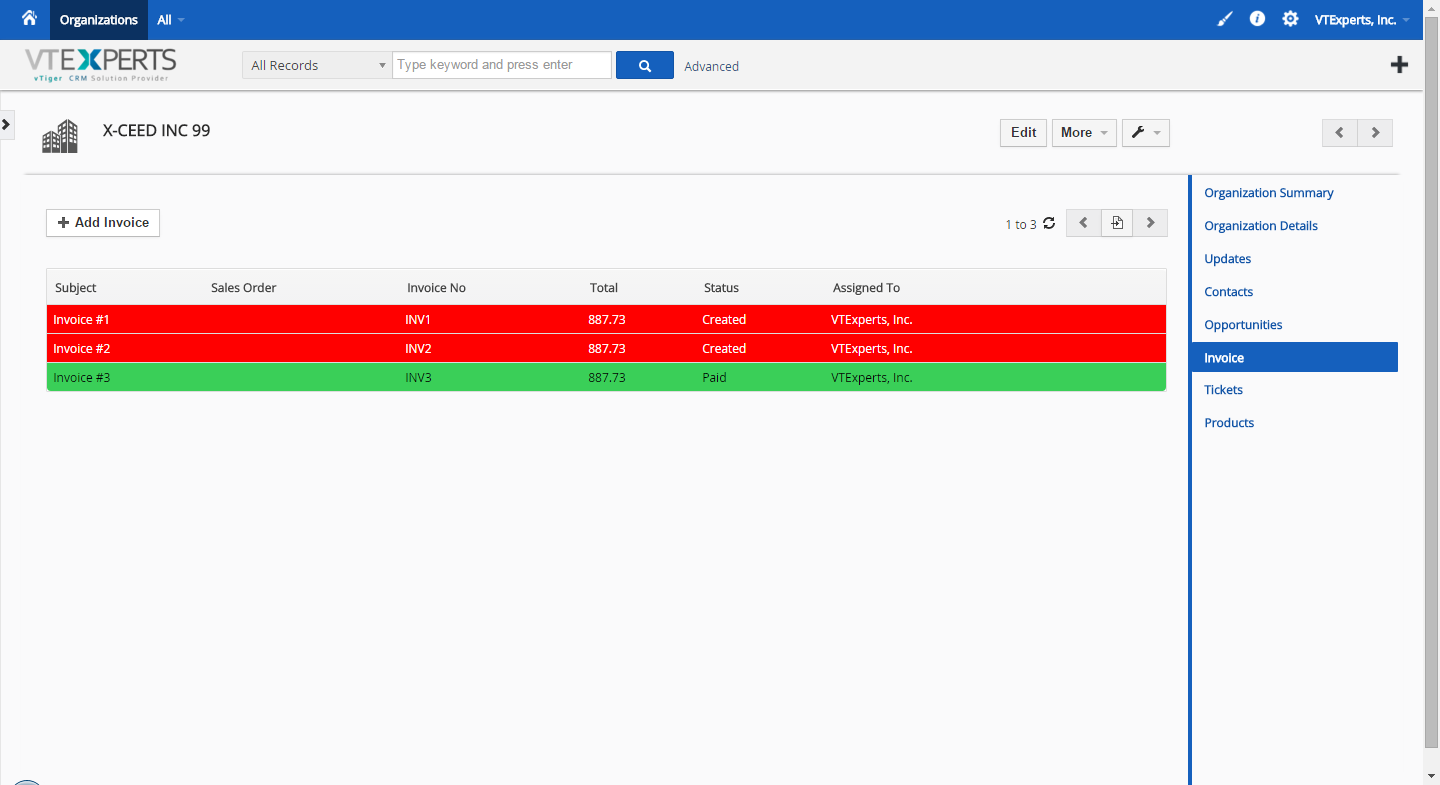Viewport: 1440px width, 785px height.
Task: Open the All modules dropdown
Action: coord(171,20)
